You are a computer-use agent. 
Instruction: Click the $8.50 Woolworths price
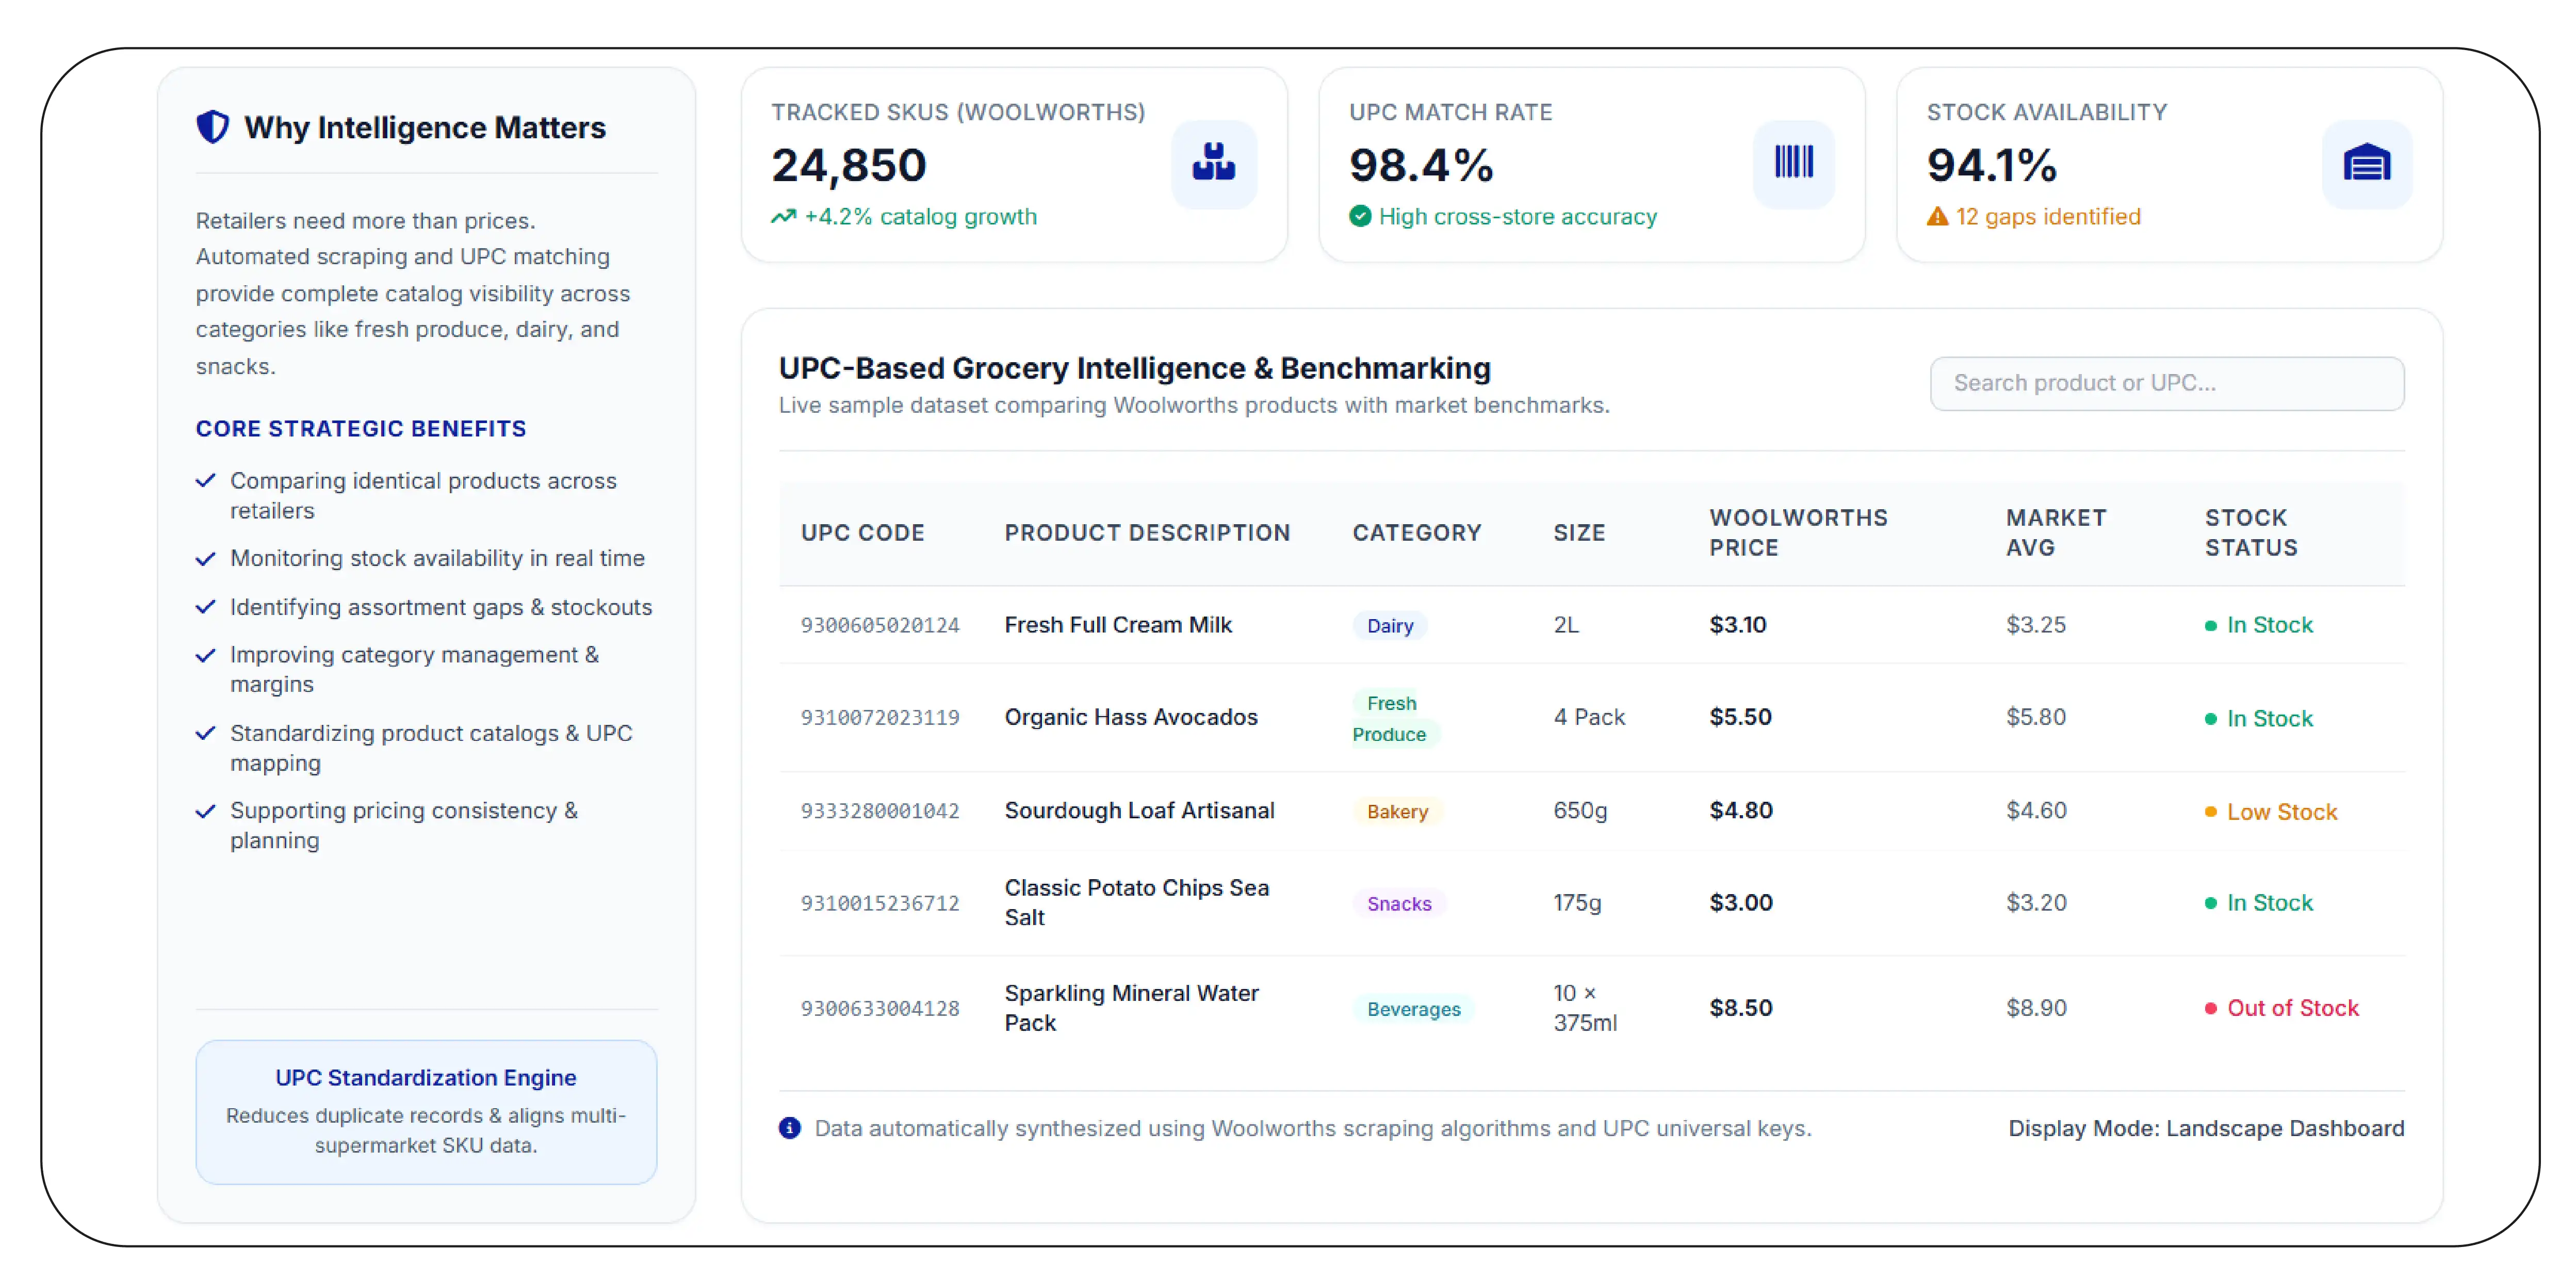tap(1740, 1008)
